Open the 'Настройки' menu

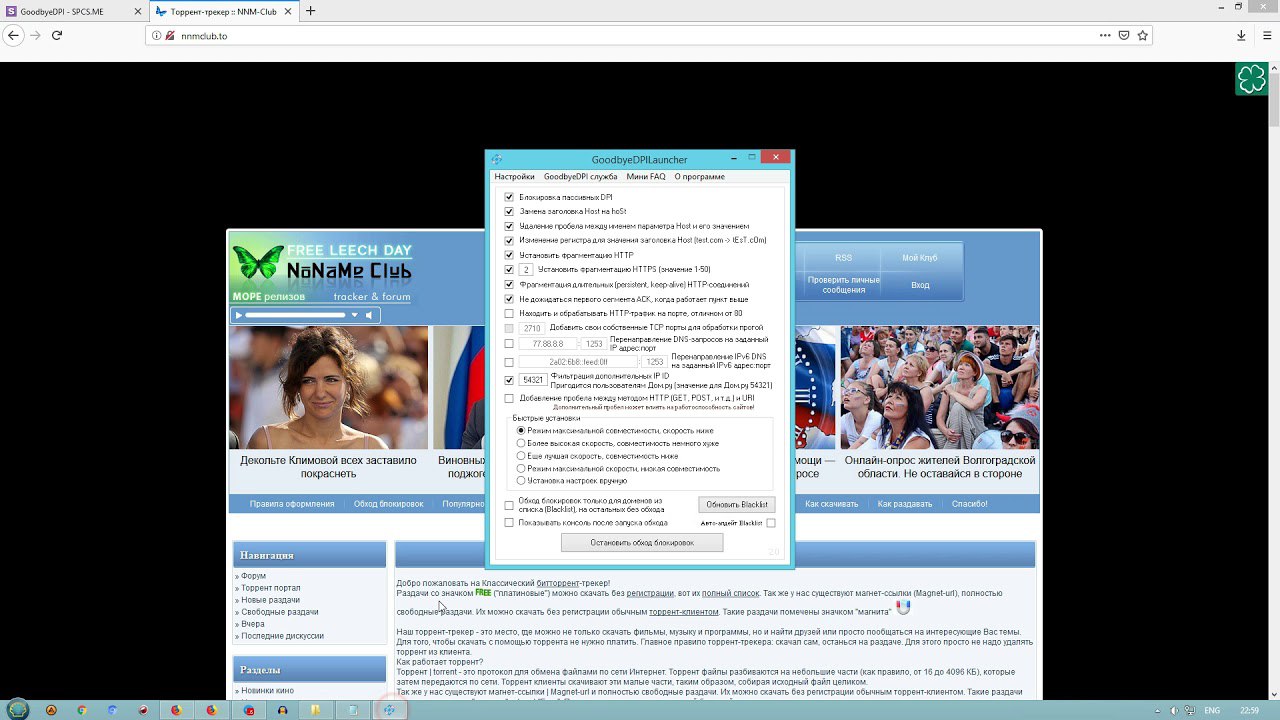[514, 176]
